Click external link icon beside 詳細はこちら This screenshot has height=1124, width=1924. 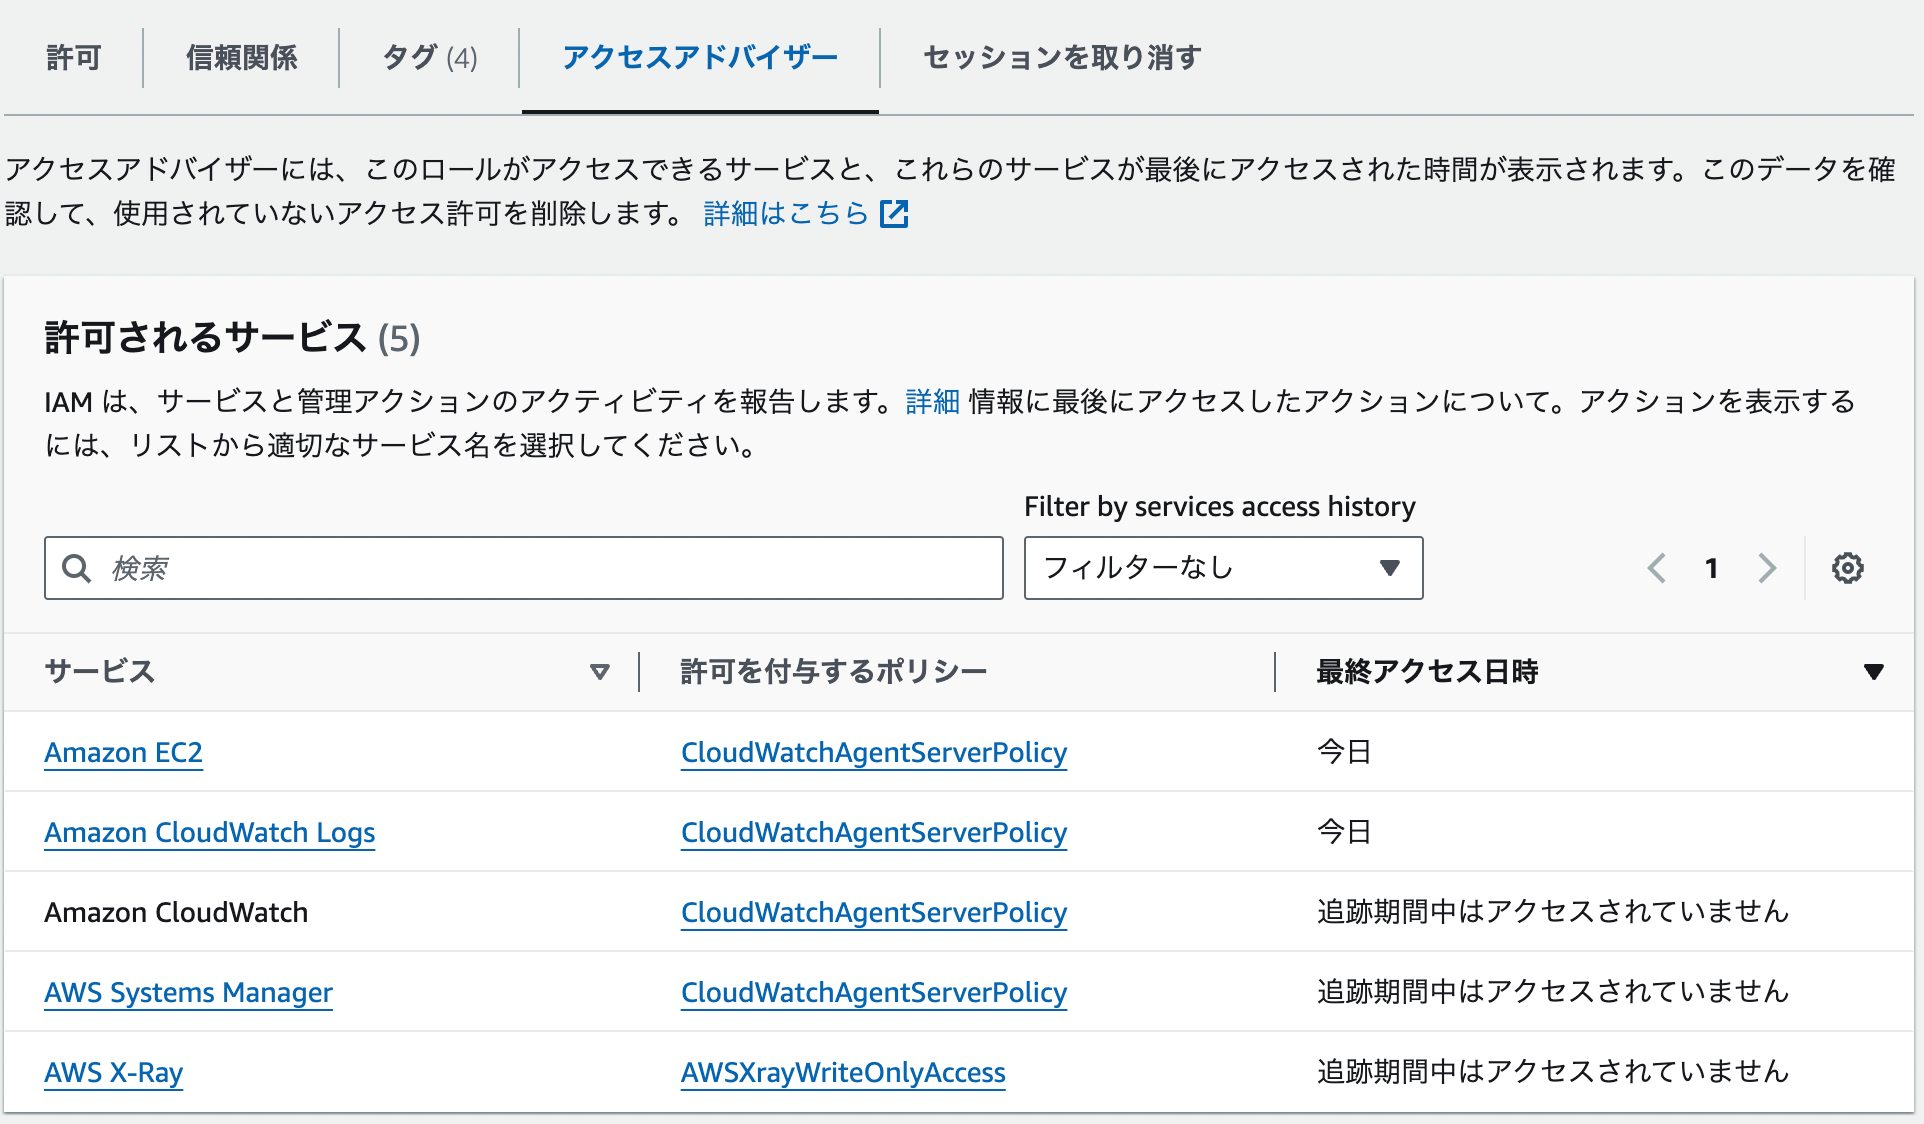[x=894, y=213]
